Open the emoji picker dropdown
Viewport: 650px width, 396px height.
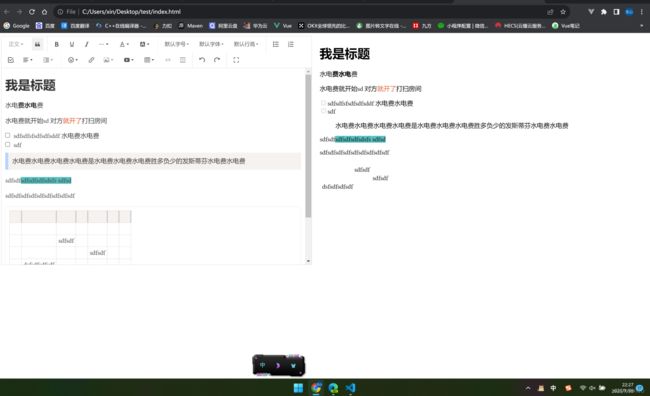[73, 60]
